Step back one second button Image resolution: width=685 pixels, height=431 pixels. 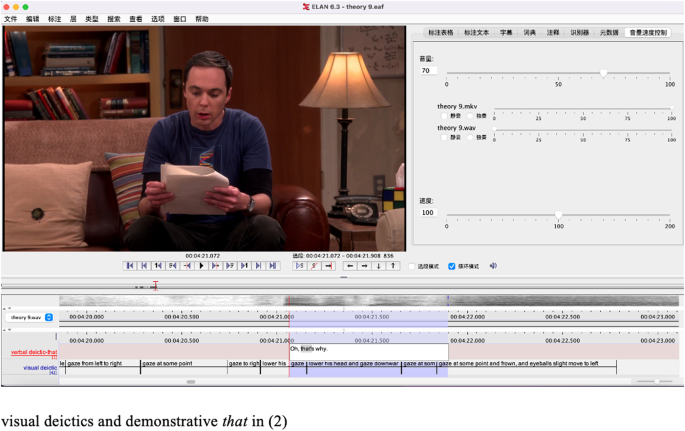pyautogui.click(x=158, y=265)
